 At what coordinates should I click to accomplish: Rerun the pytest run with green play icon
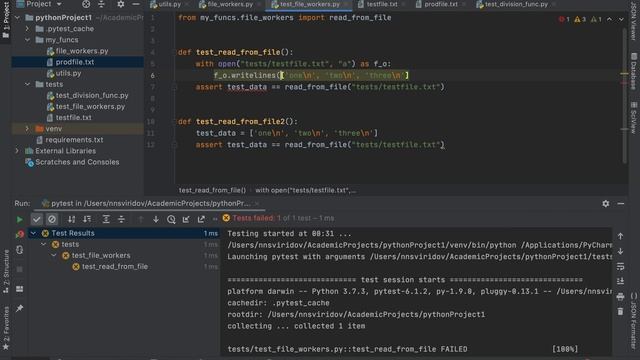[19, 219]
